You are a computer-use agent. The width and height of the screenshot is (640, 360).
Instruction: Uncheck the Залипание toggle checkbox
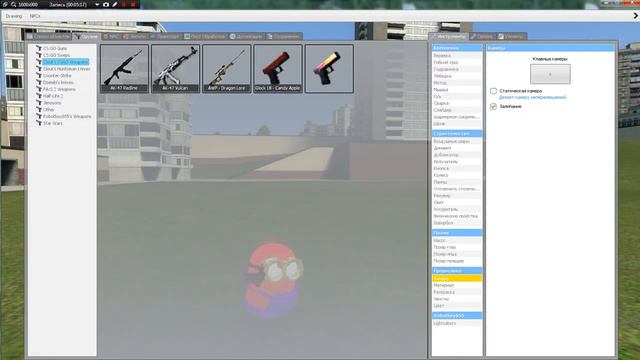click(493, 107)
